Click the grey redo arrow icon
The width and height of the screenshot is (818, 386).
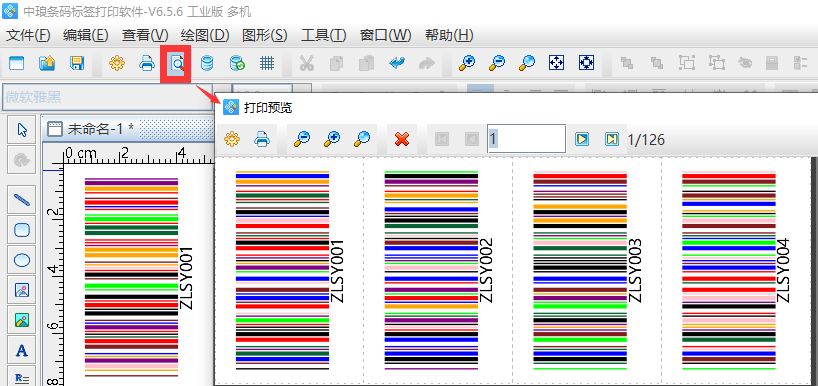tap(427, 64)
